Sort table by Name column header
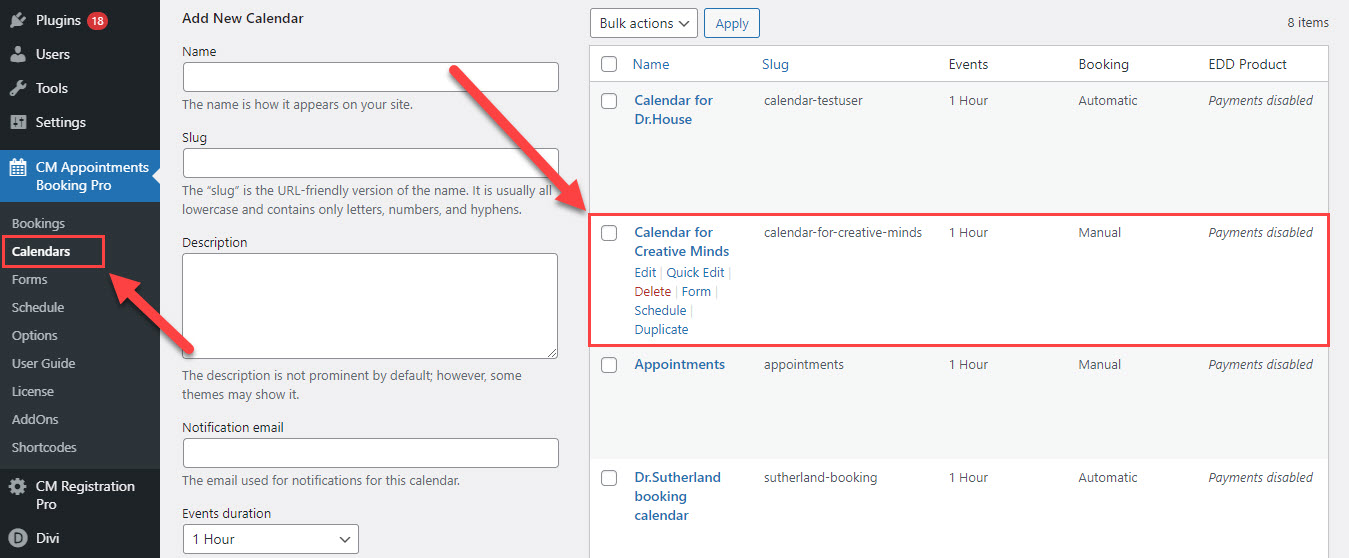This screenshot has height=558, width=1349. pyautogui.click(x=651, y=64)
